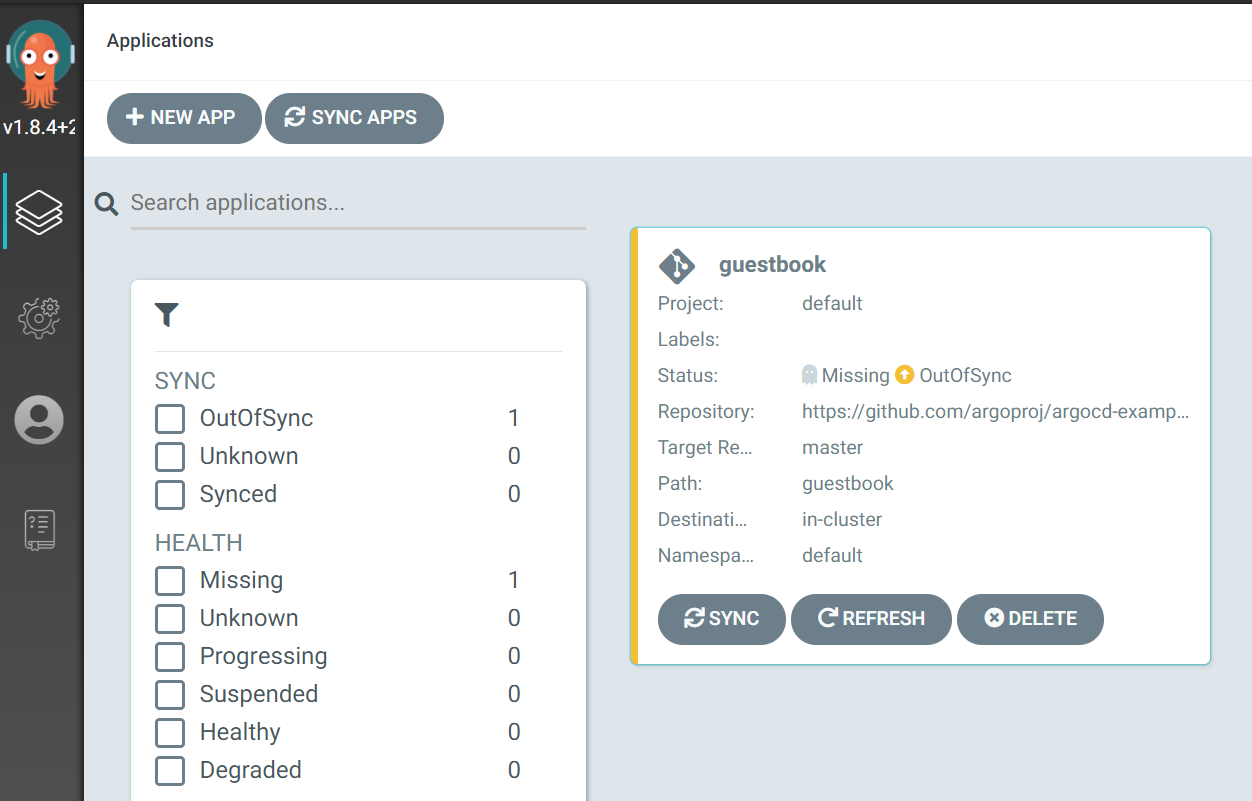Click the Argo CD octopus logo
Screen dimensions: 1252x801
point(40,63)
